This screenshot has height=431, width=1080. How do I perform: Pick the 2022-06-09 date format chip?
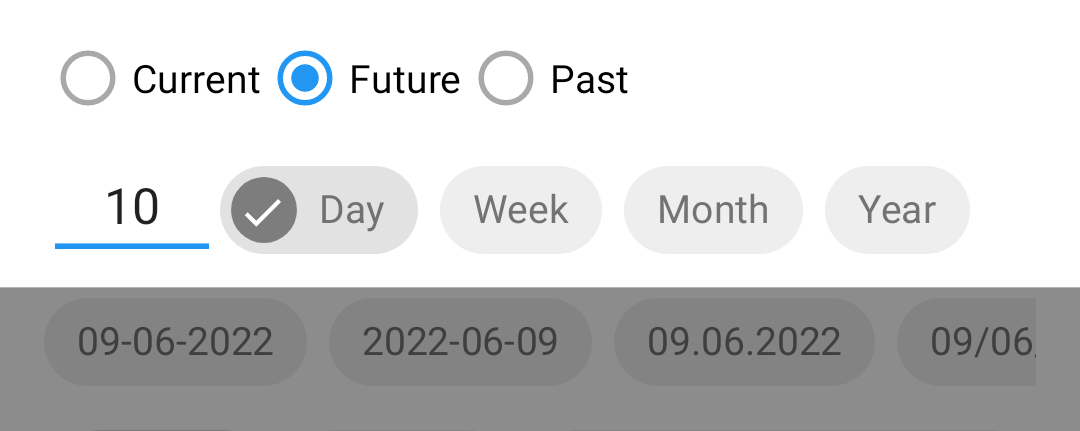(460, 341)
